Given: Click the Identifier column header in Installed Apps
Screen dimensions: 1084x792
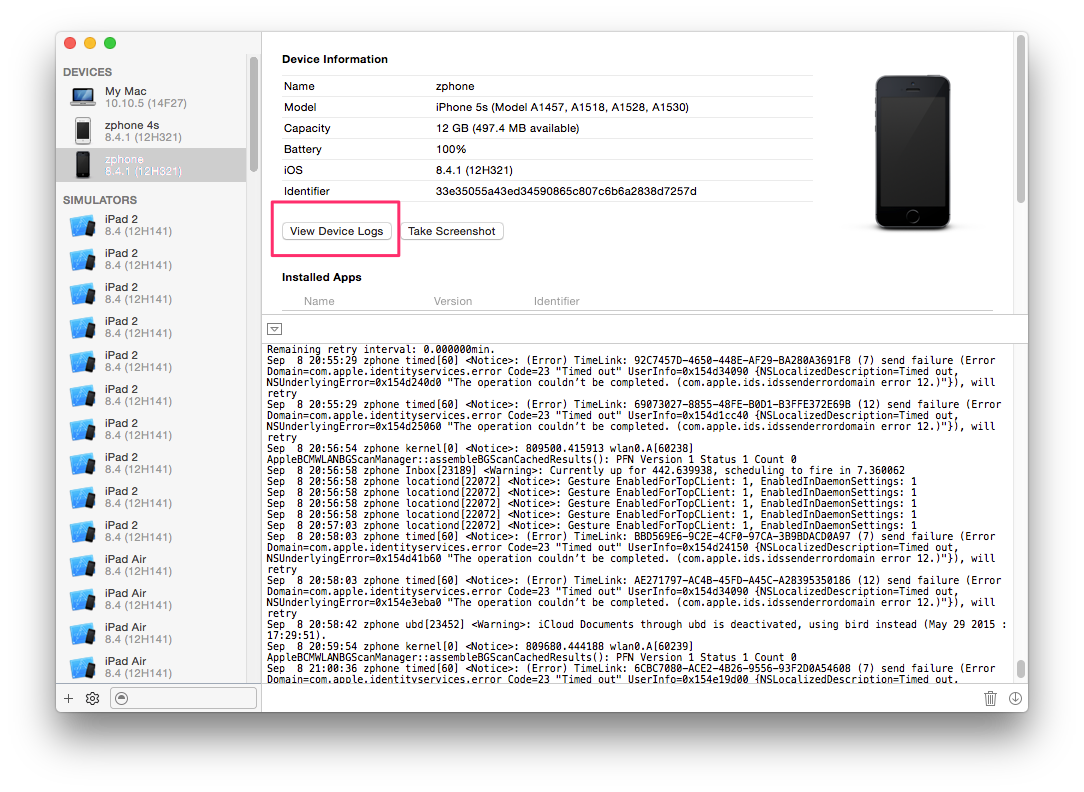Looking at the screenshot, I should point(556,301).
